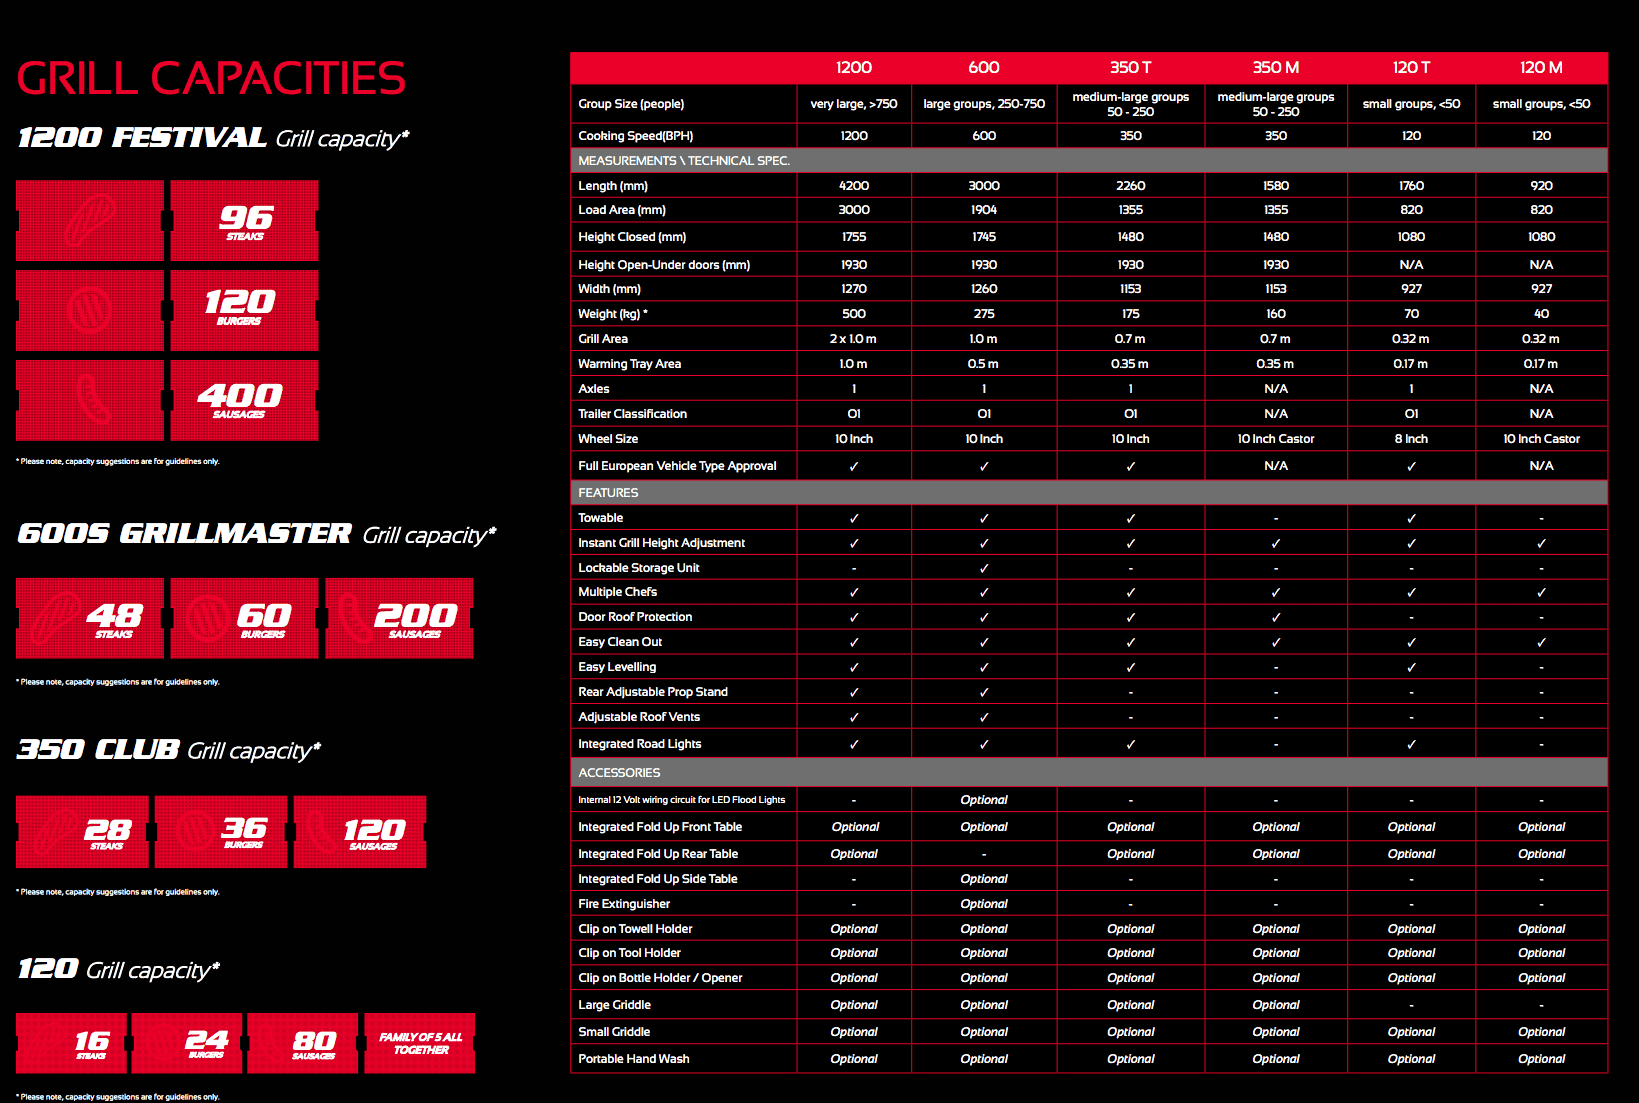This screenshot has height=1103, width=1639.
Task: Click the Towable checkmark in the 1200 column
Action: point(854,518)
